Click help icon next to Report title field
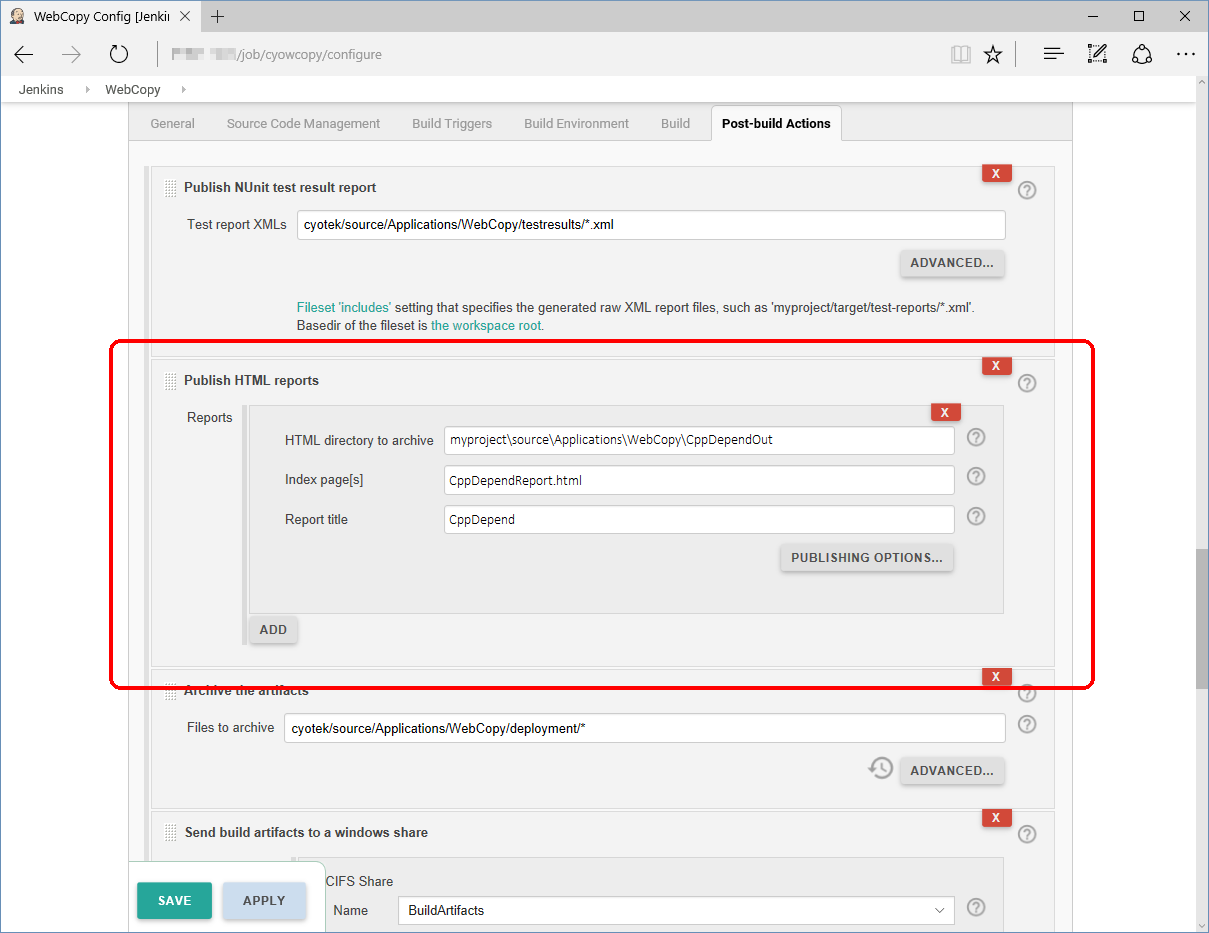1209x933 pixels. pos(977,517)
